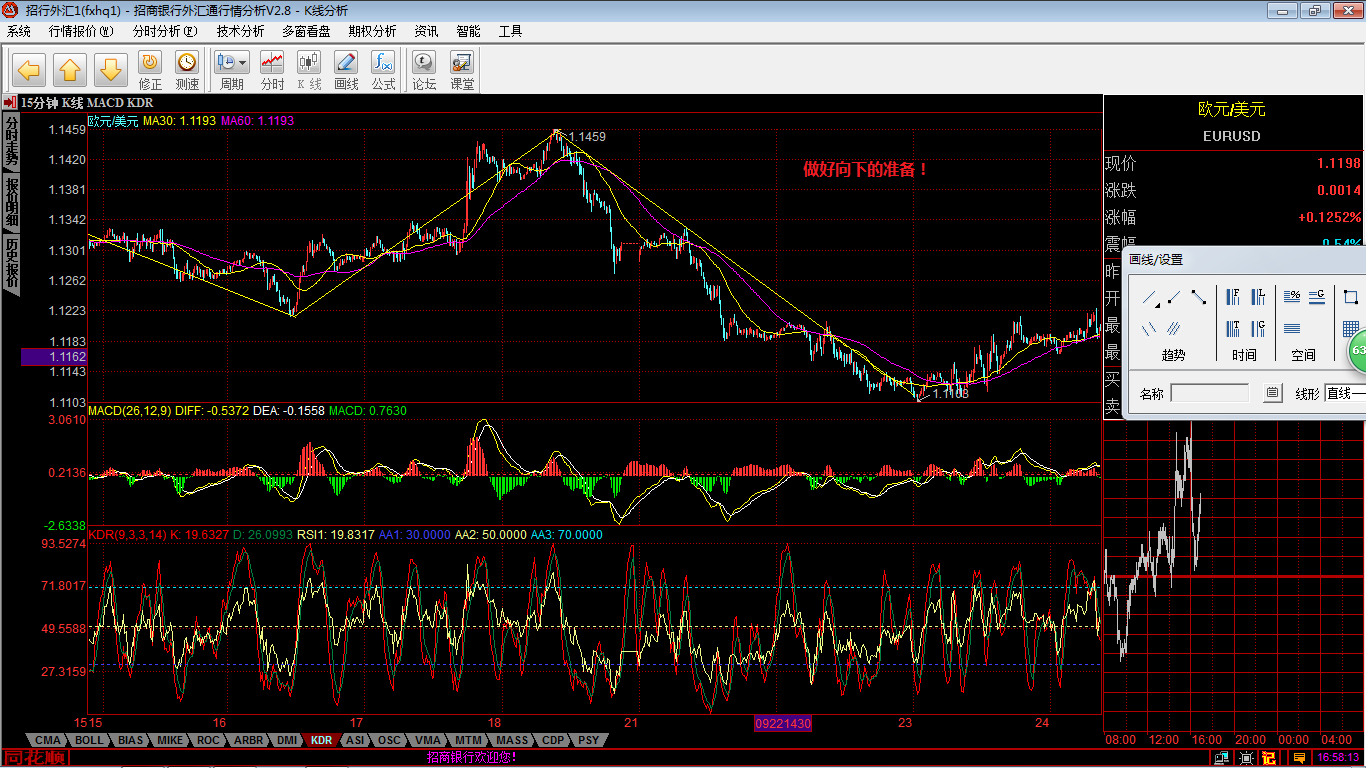Click the 课堂 classroom icon
This screenshot has width=1366, height=768.
[x=462, y=70]
